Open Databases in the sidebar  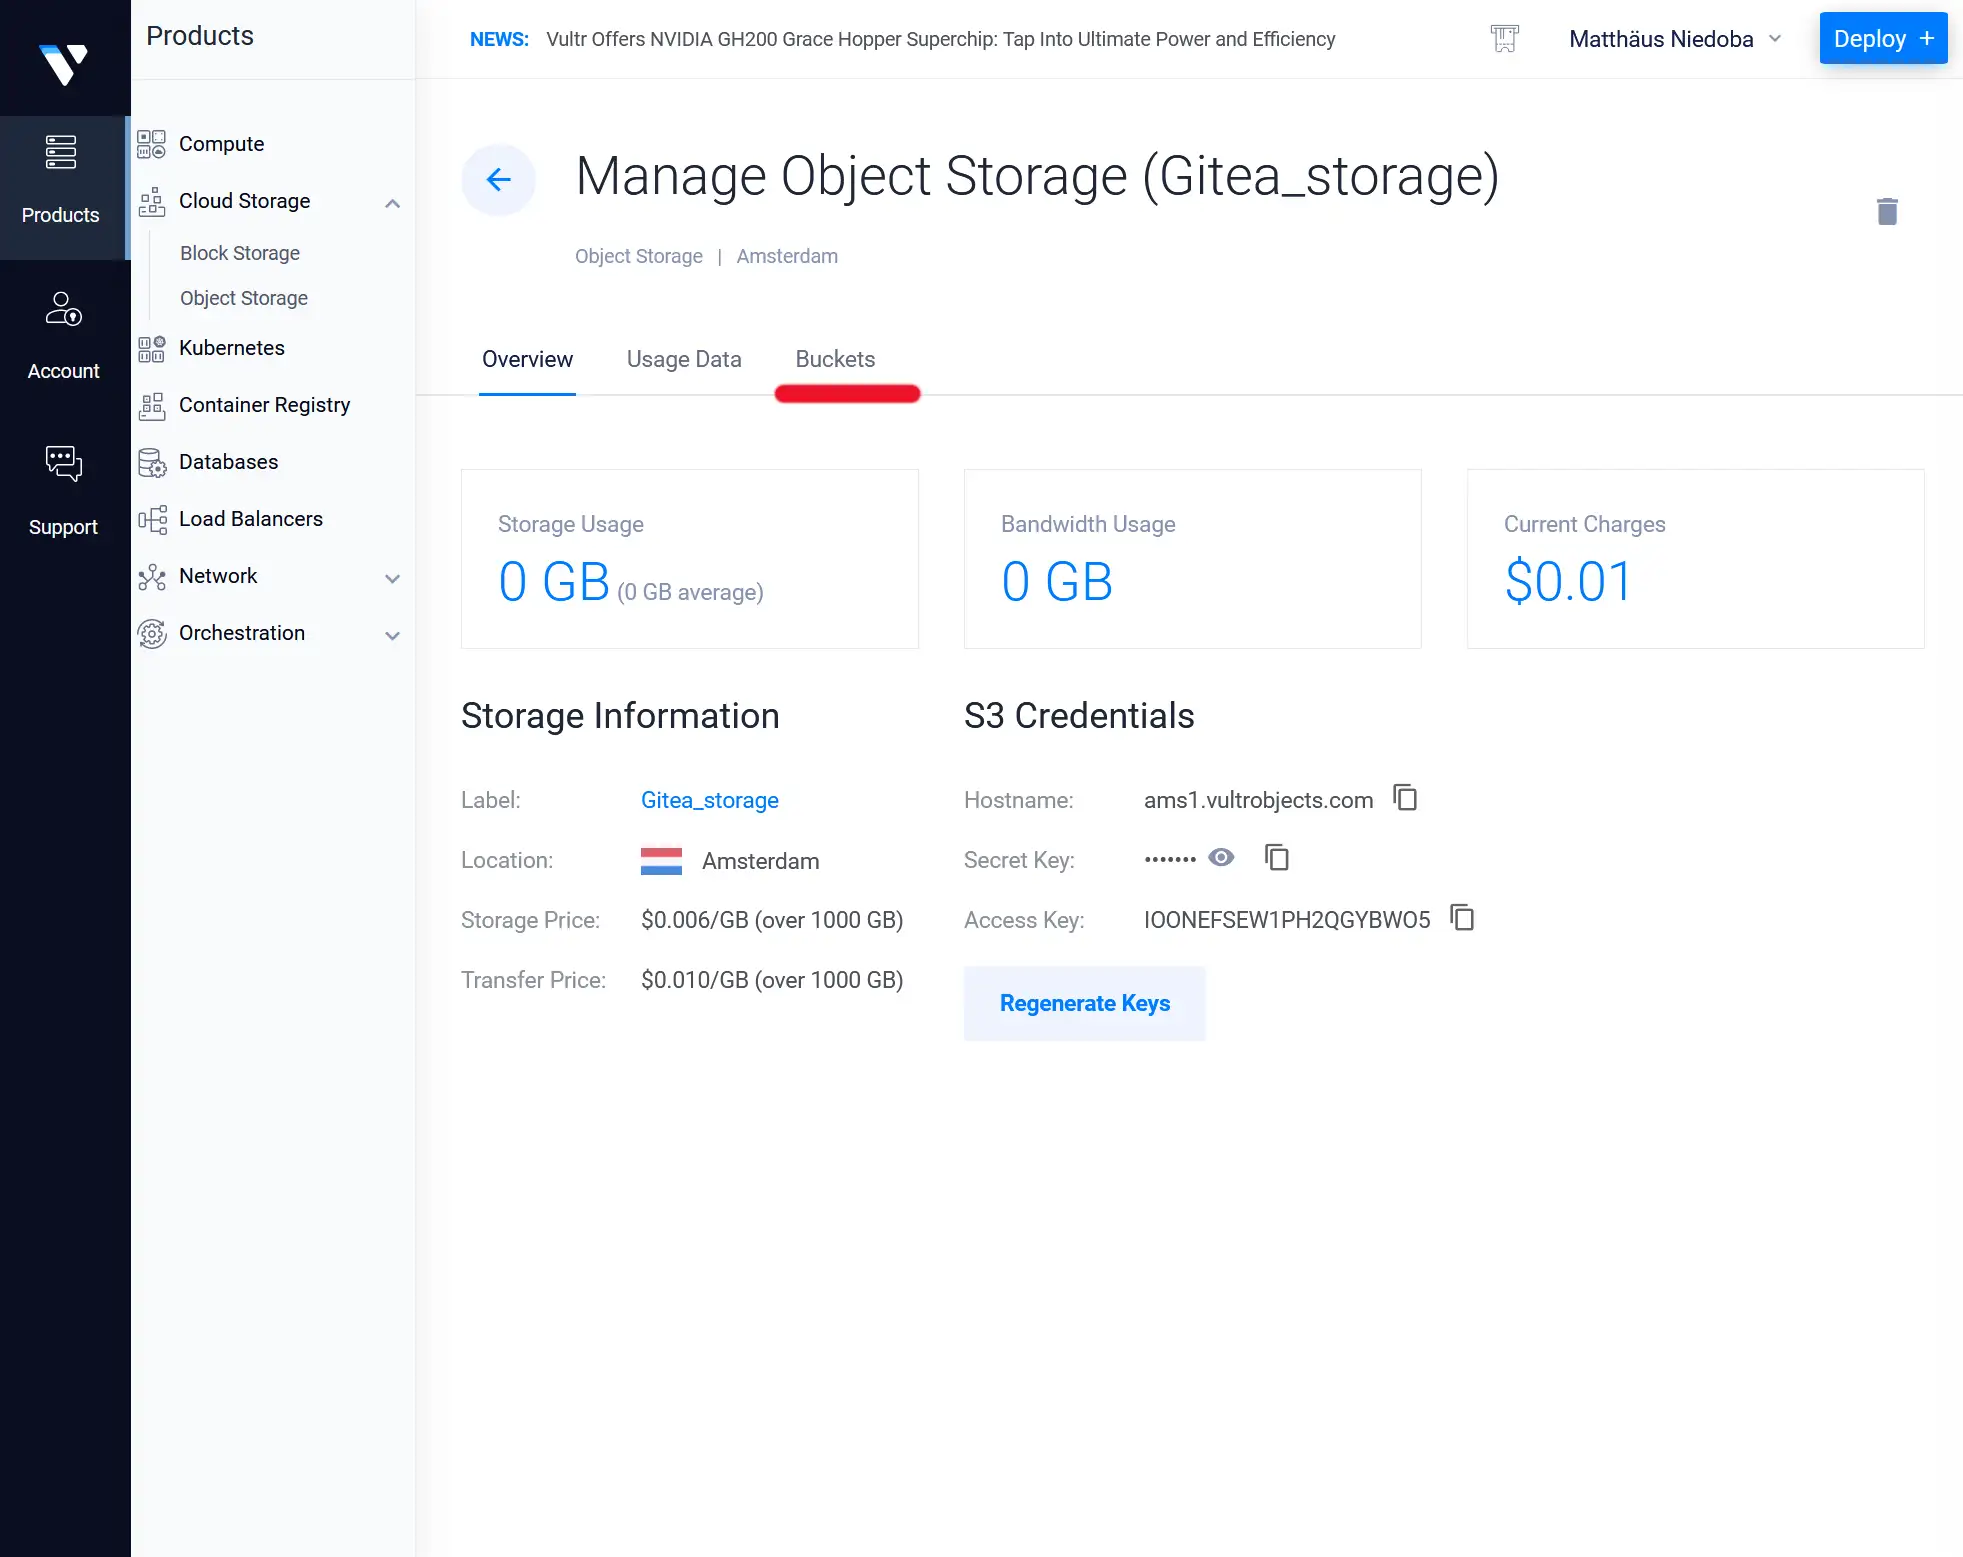point(228,461)
